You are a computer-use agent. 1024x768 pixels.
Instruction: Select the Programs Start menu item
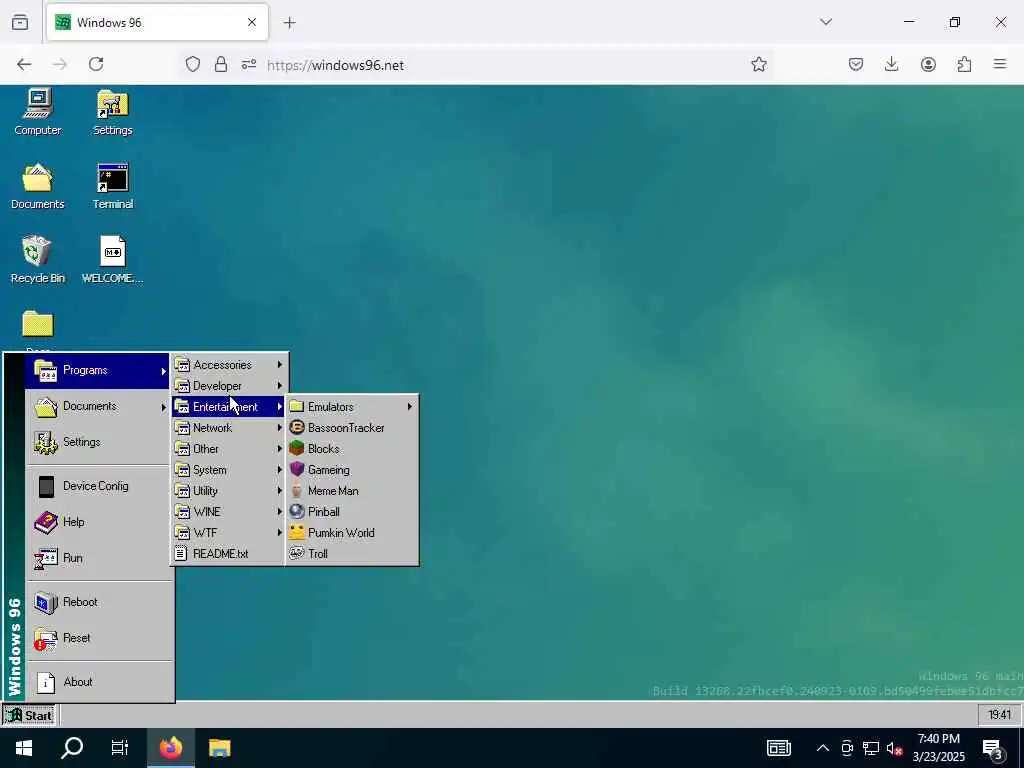tap(97, 371)
